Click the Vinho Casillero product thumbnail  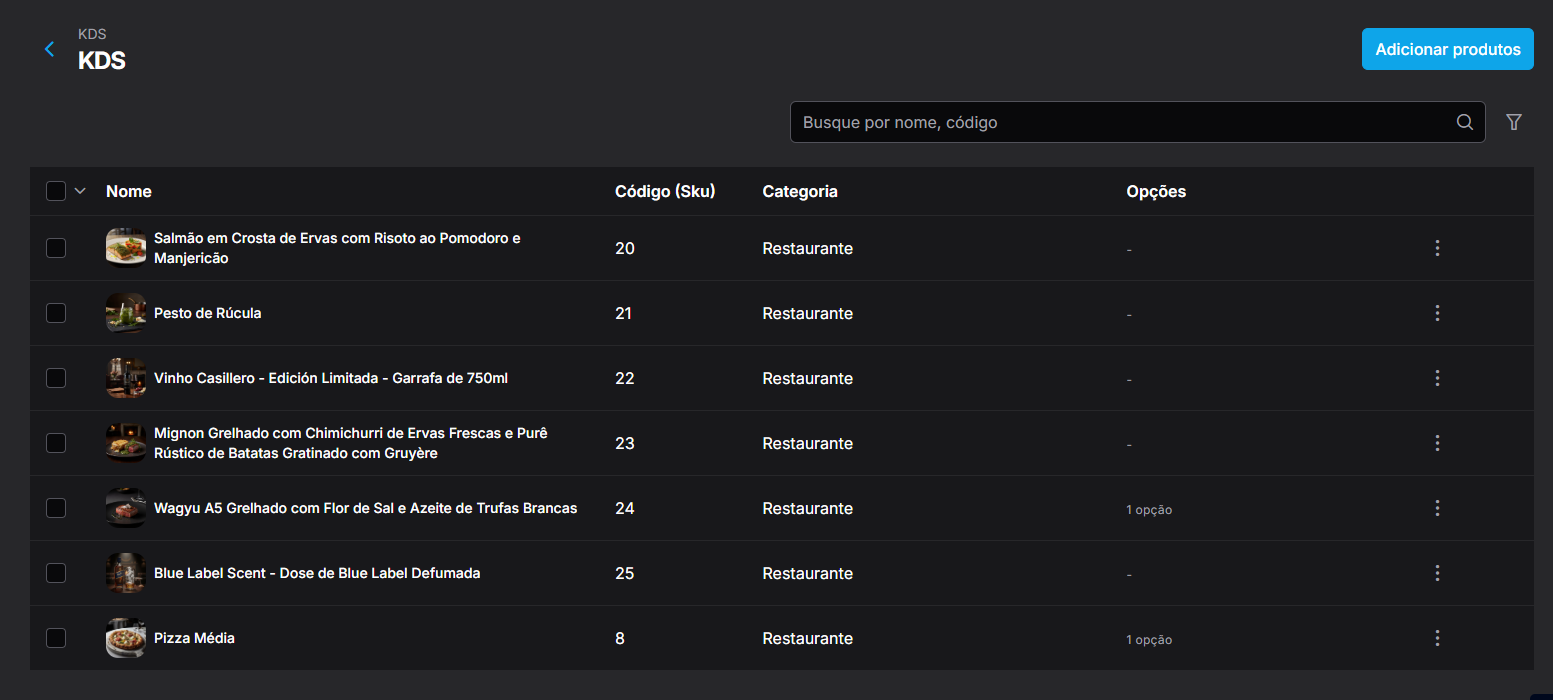[x=126, y=378]
